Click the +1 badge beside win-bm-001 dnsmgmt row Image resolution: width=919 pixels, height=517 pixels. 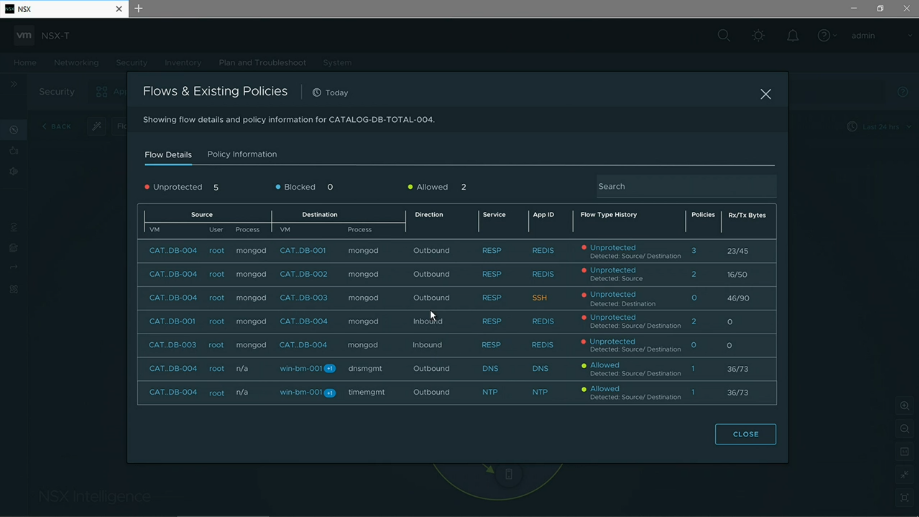click(x=330, y=369)
